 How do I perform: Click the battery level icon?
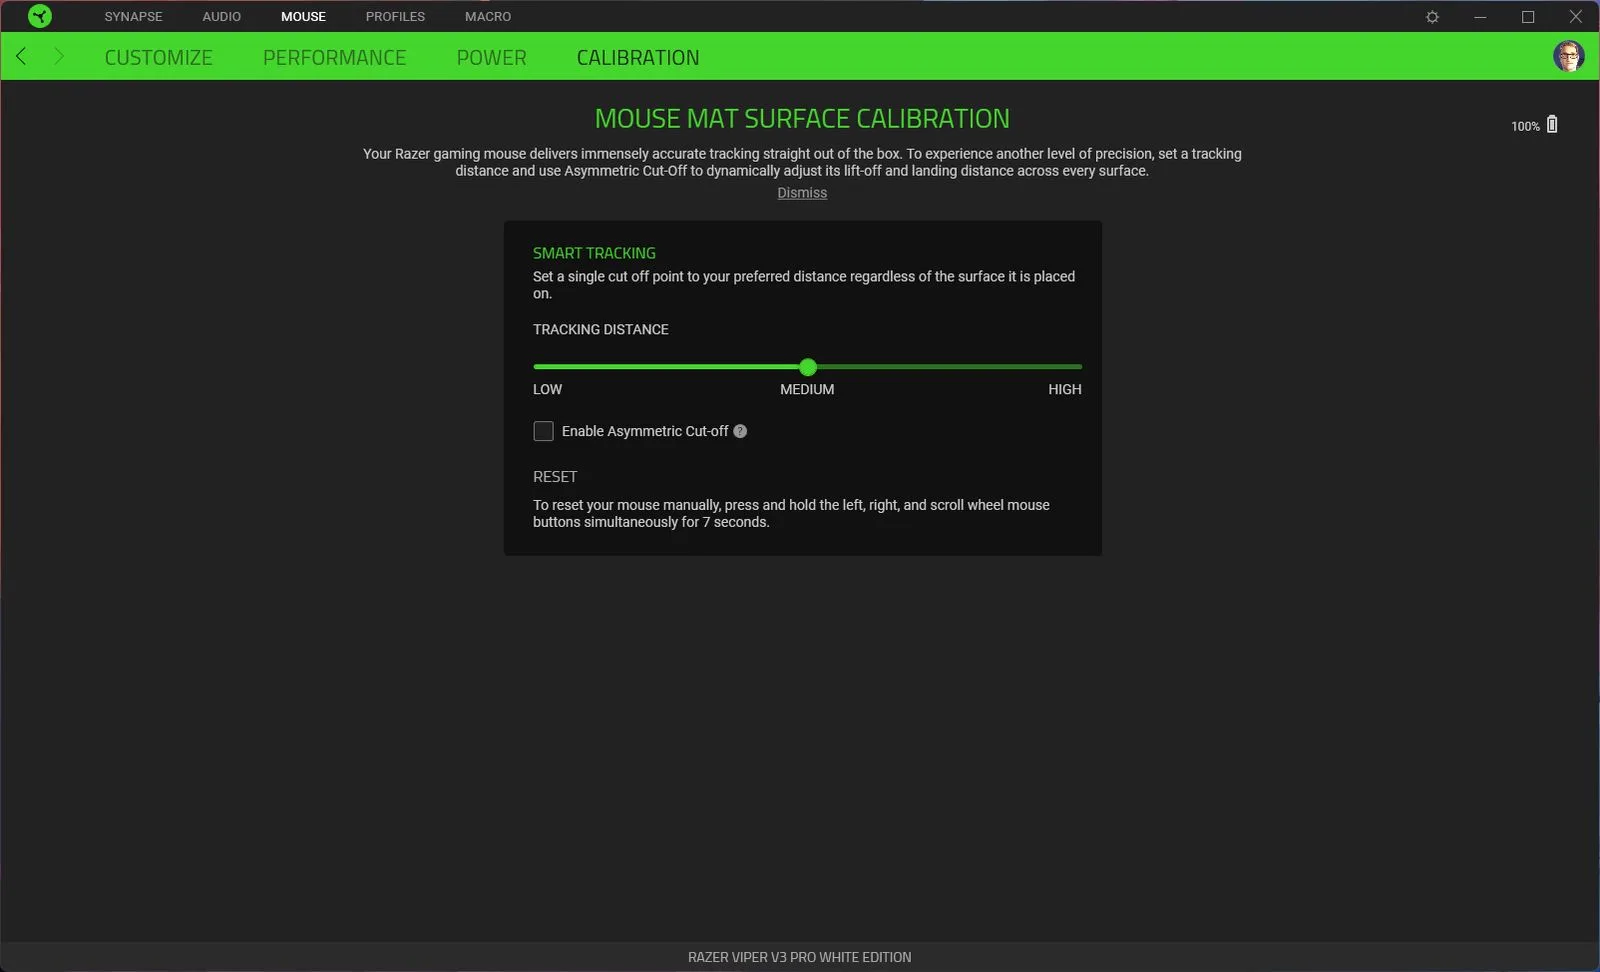[1552, 124]
